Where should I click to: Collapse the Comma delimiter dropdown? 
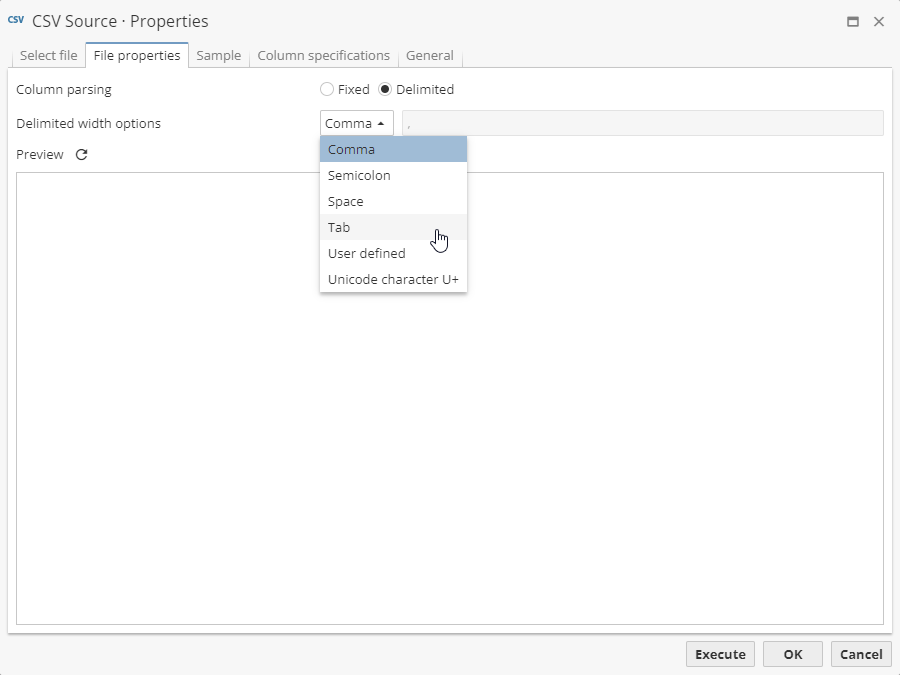click(x=356, y=123)
